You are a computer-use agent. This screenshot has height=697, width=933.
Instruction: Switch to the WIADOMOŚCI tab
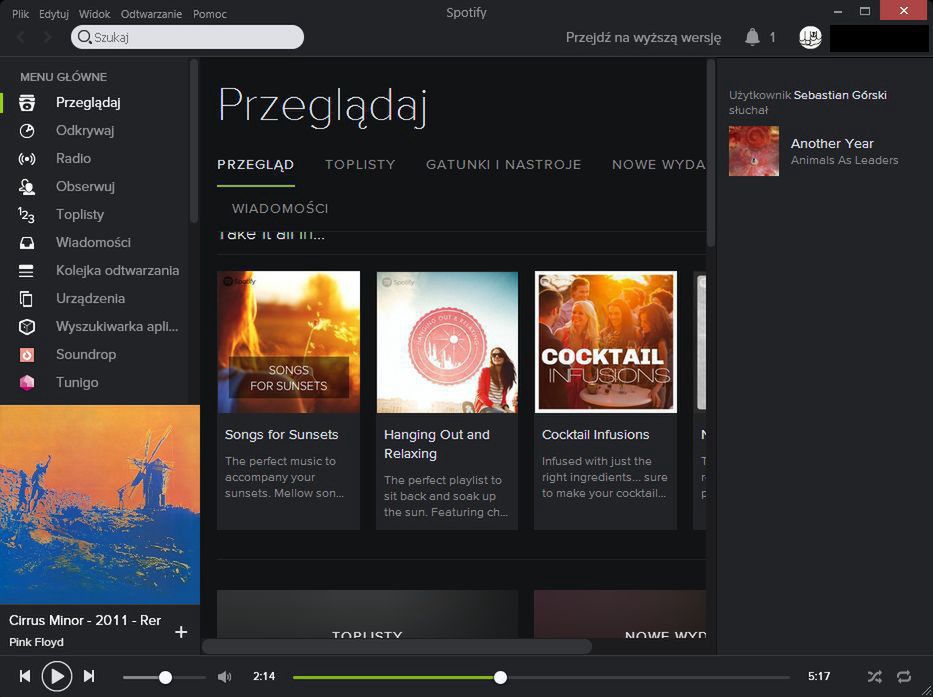280,209
